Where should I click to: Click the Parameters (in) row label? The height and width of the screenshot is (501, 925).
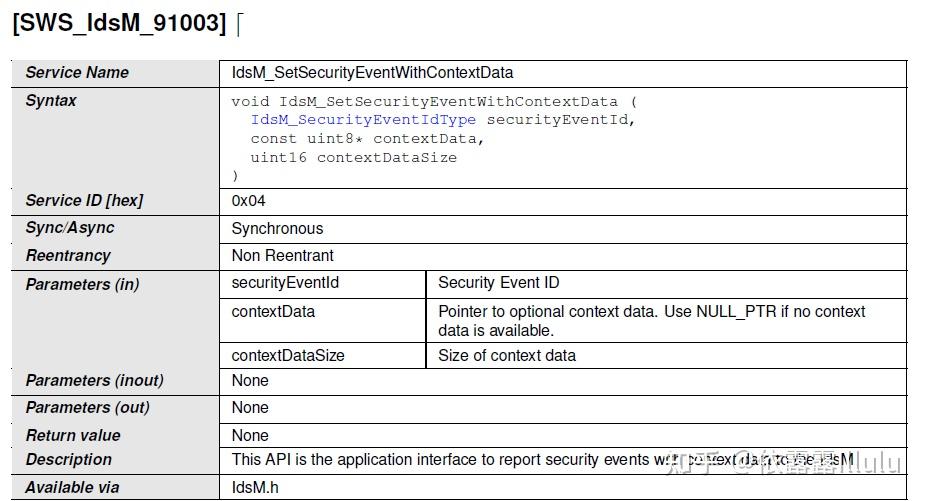click(83, 284)
